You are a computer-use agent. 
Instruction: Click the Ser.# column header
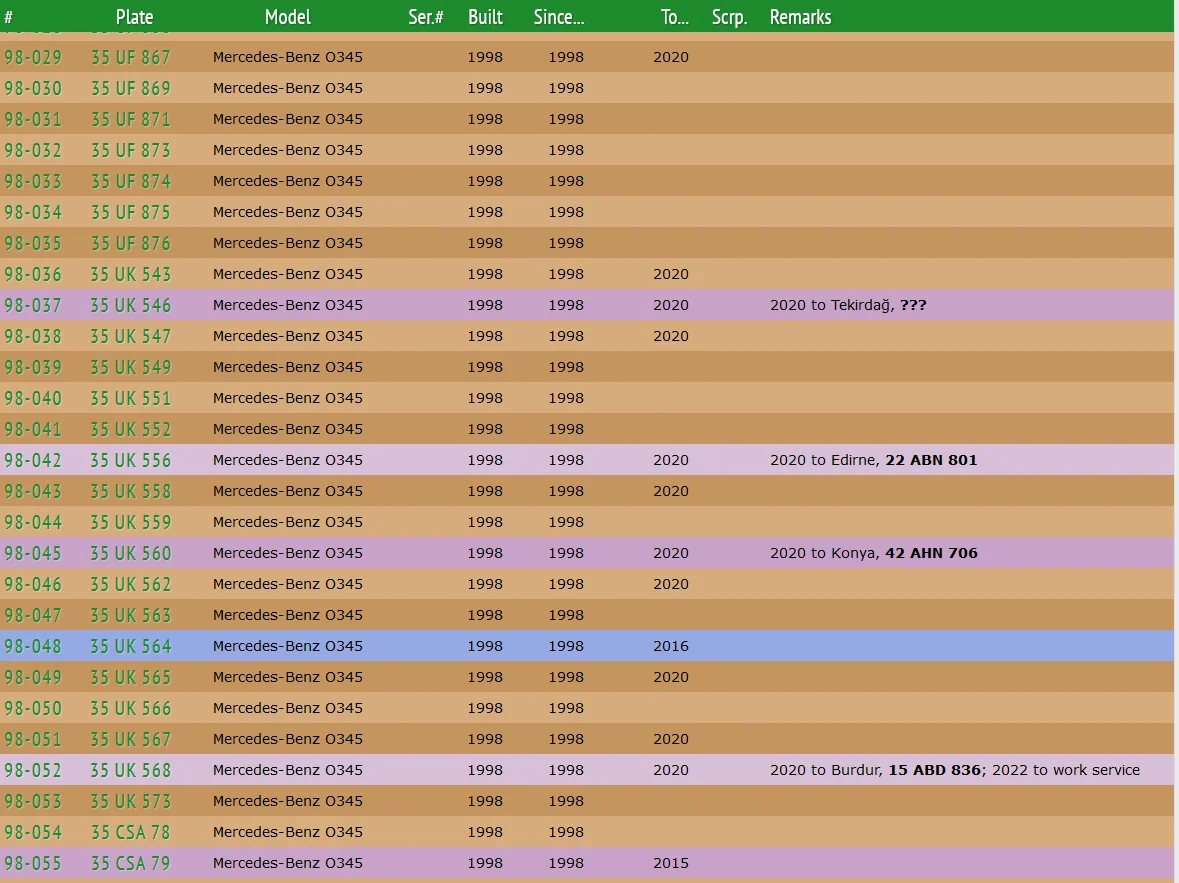[x=425, y=17]
